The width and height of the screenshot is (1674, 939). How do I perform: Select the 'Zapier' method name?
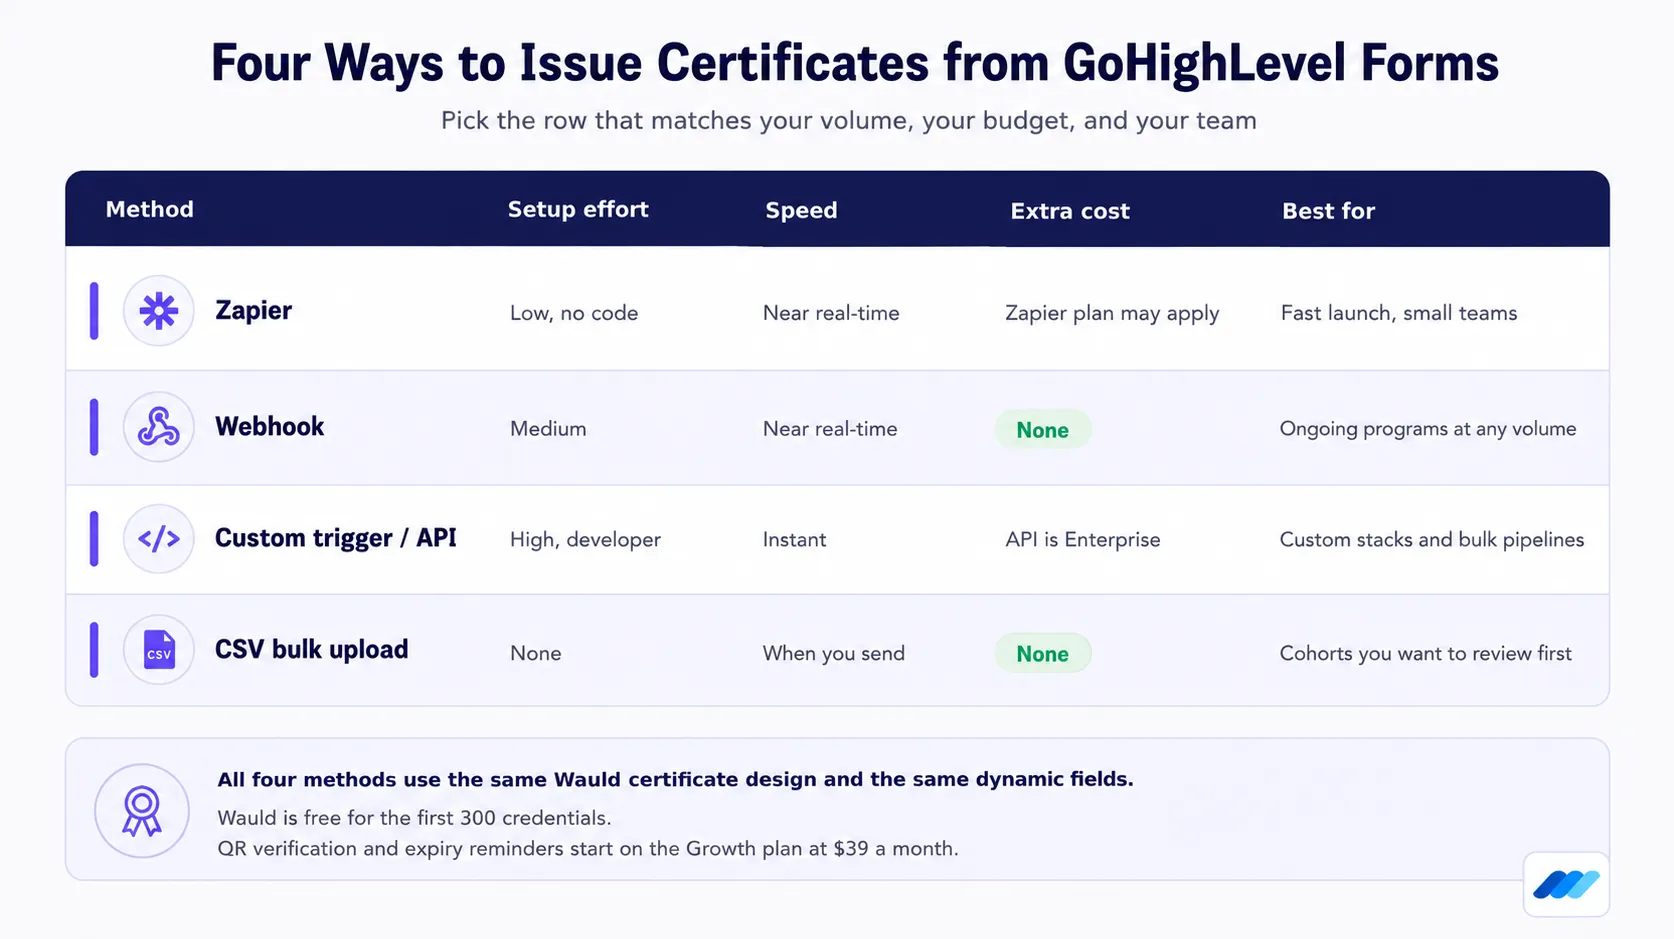(254, 310)
